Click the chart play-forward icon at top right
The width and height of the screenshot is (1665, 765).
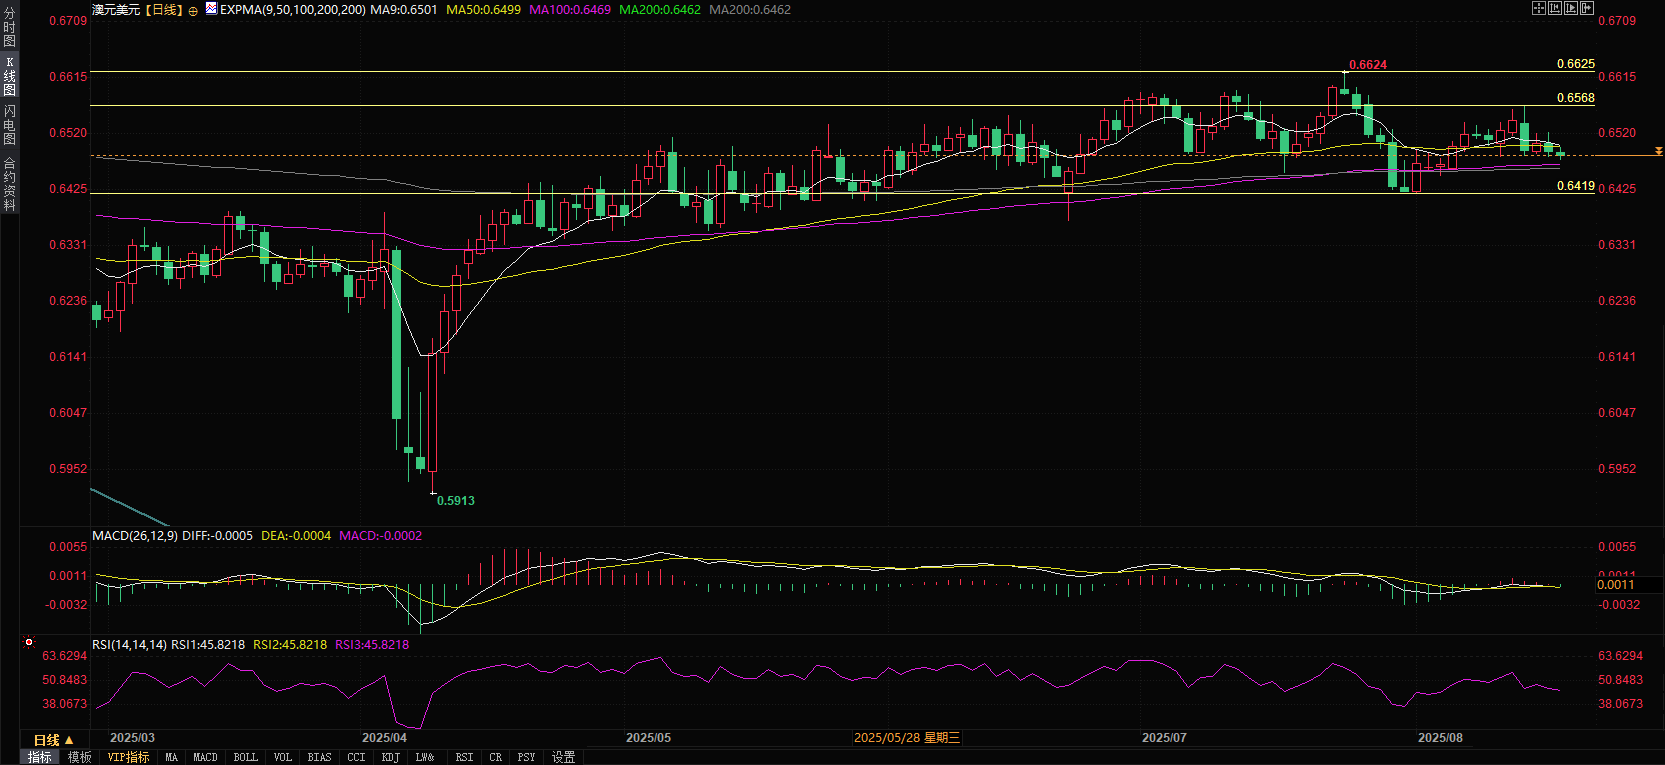[x=1571, y=8]
